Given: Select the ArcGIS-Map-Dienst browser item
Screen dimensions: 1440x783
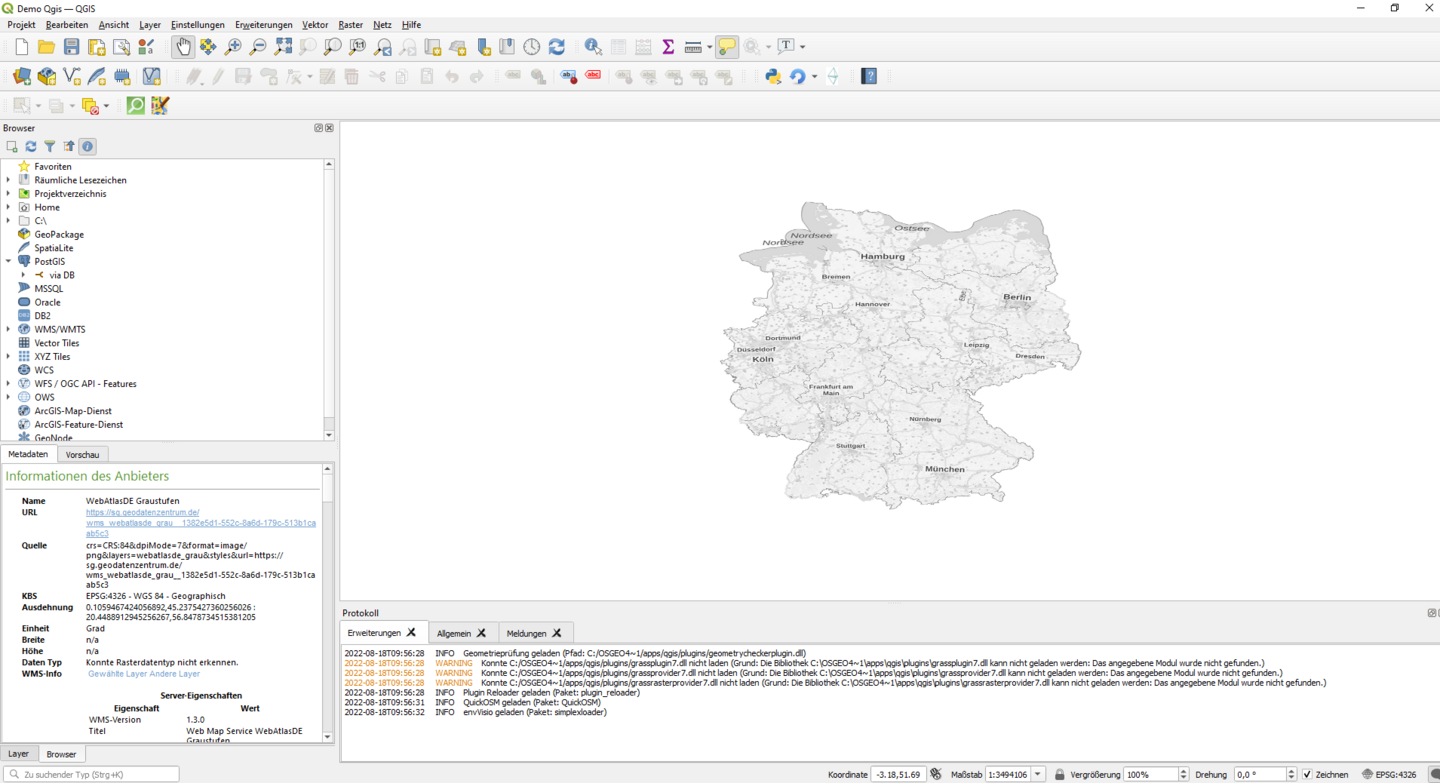Looking at the screenshot, I should coord(72,411).
